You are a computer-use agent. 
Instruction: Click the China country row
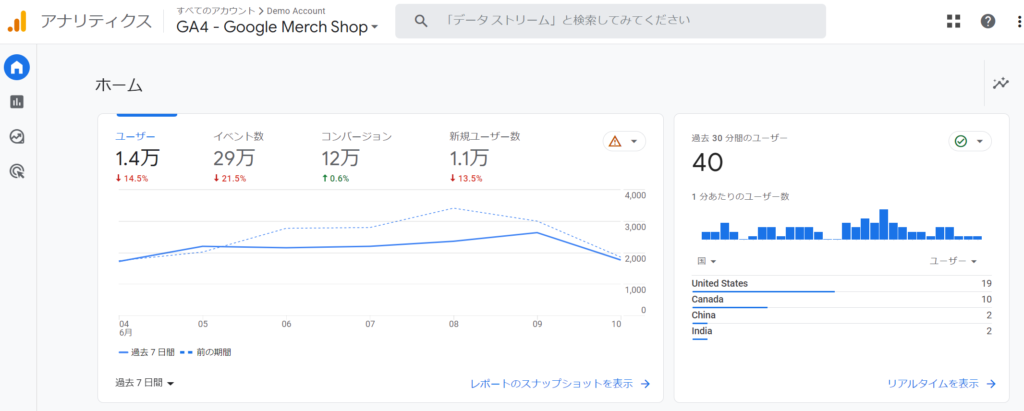click(842, 316)
